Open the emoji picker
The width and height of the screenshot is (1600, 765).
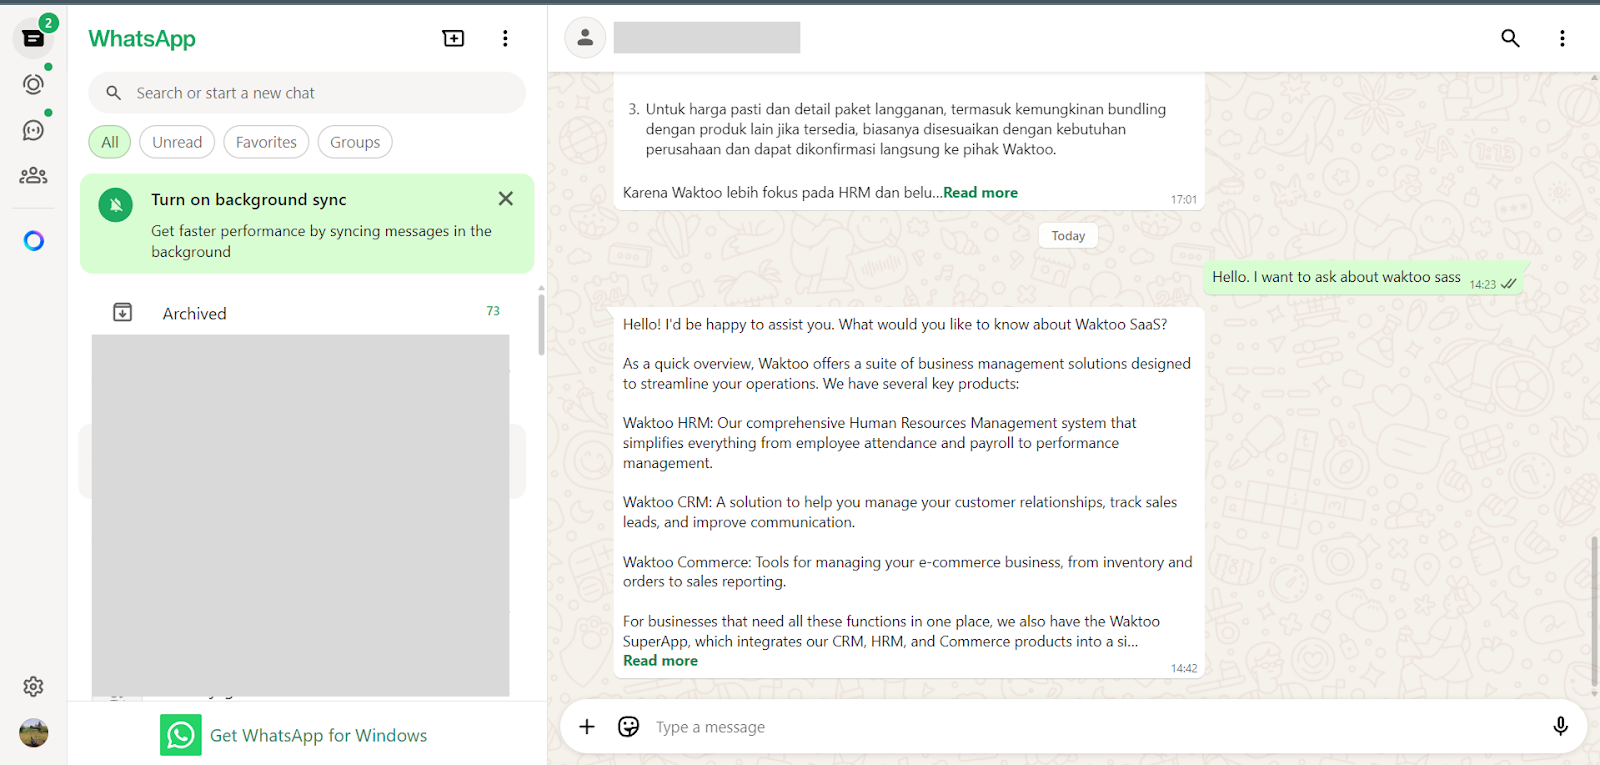click(x=628, y=727)
